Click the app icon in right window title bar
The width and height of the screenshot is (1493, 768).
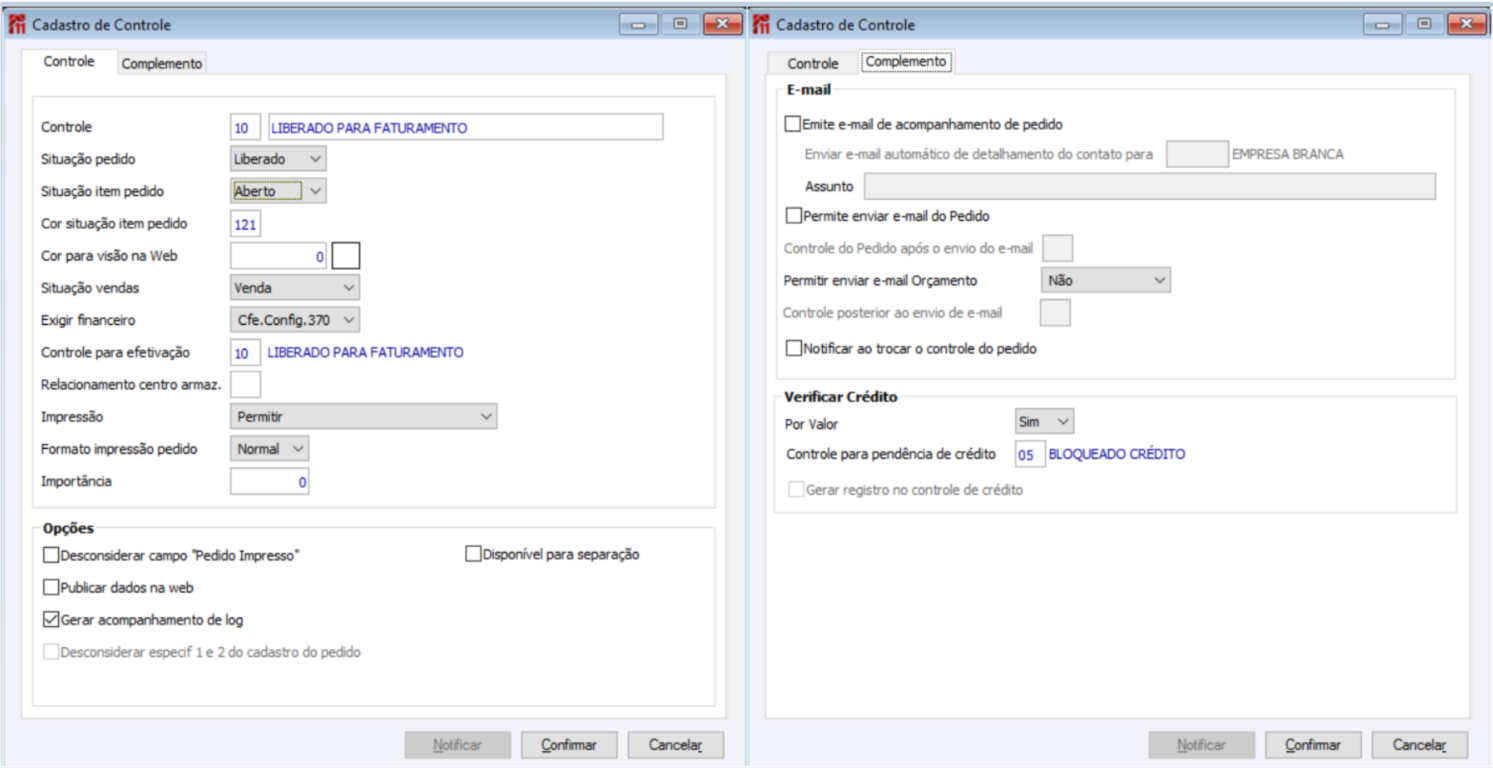coord(761,24)
